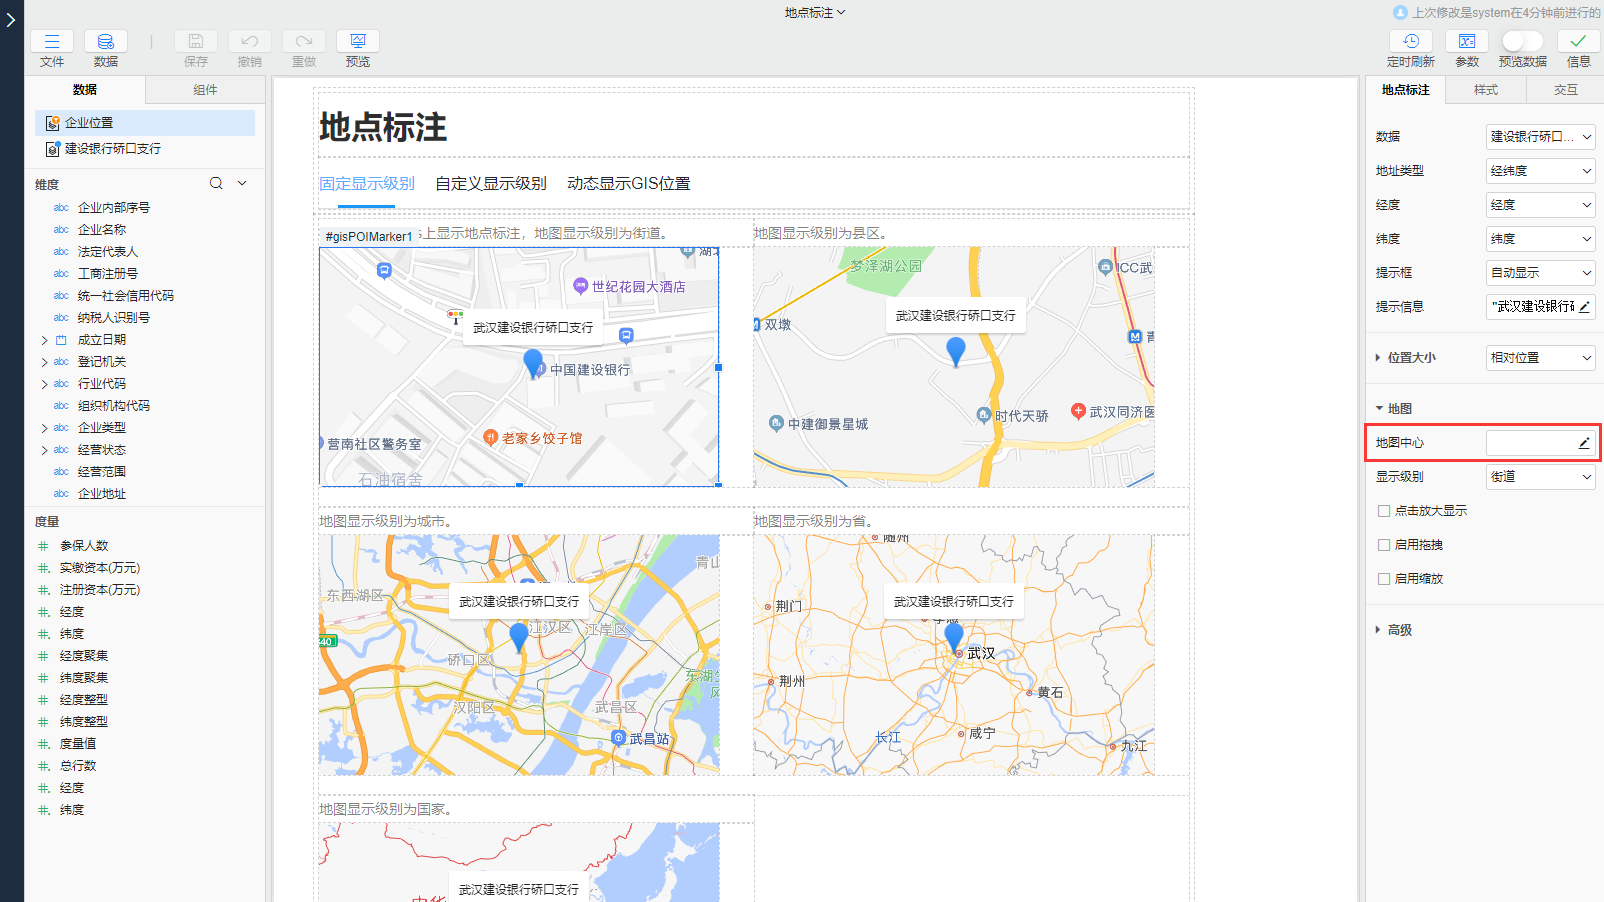Click the 撤销 (Undo) icon
The height and width of the screenshot is (902, 1604).
[249, 41]
